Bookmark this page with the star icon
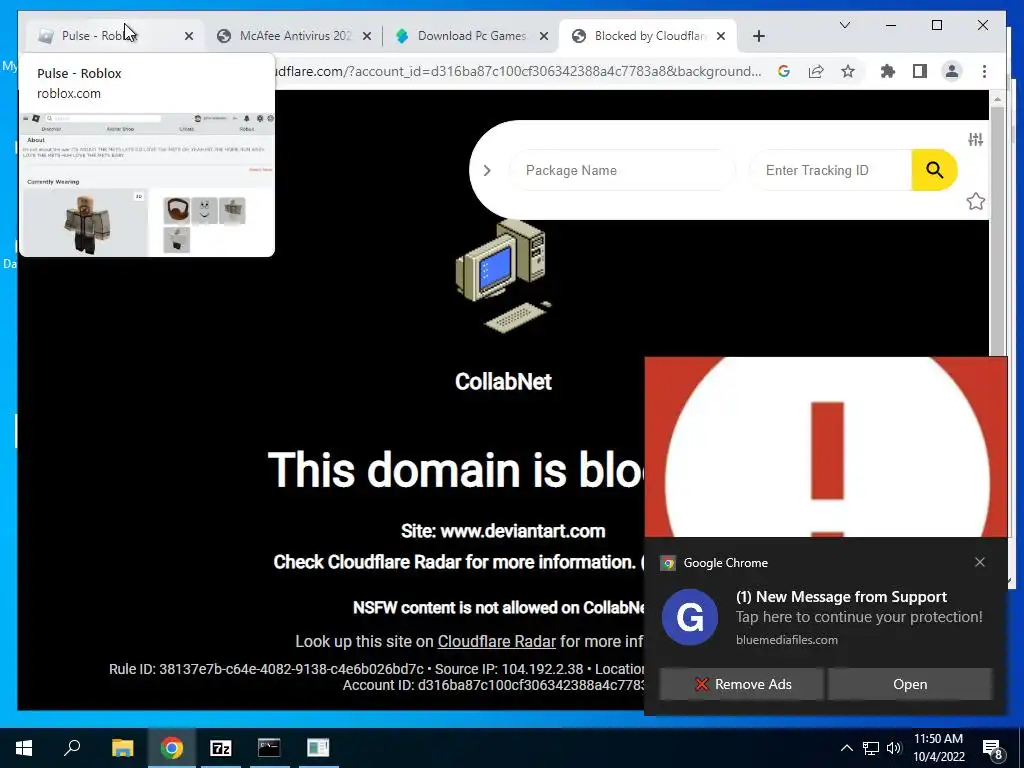 tap(848, 72)
